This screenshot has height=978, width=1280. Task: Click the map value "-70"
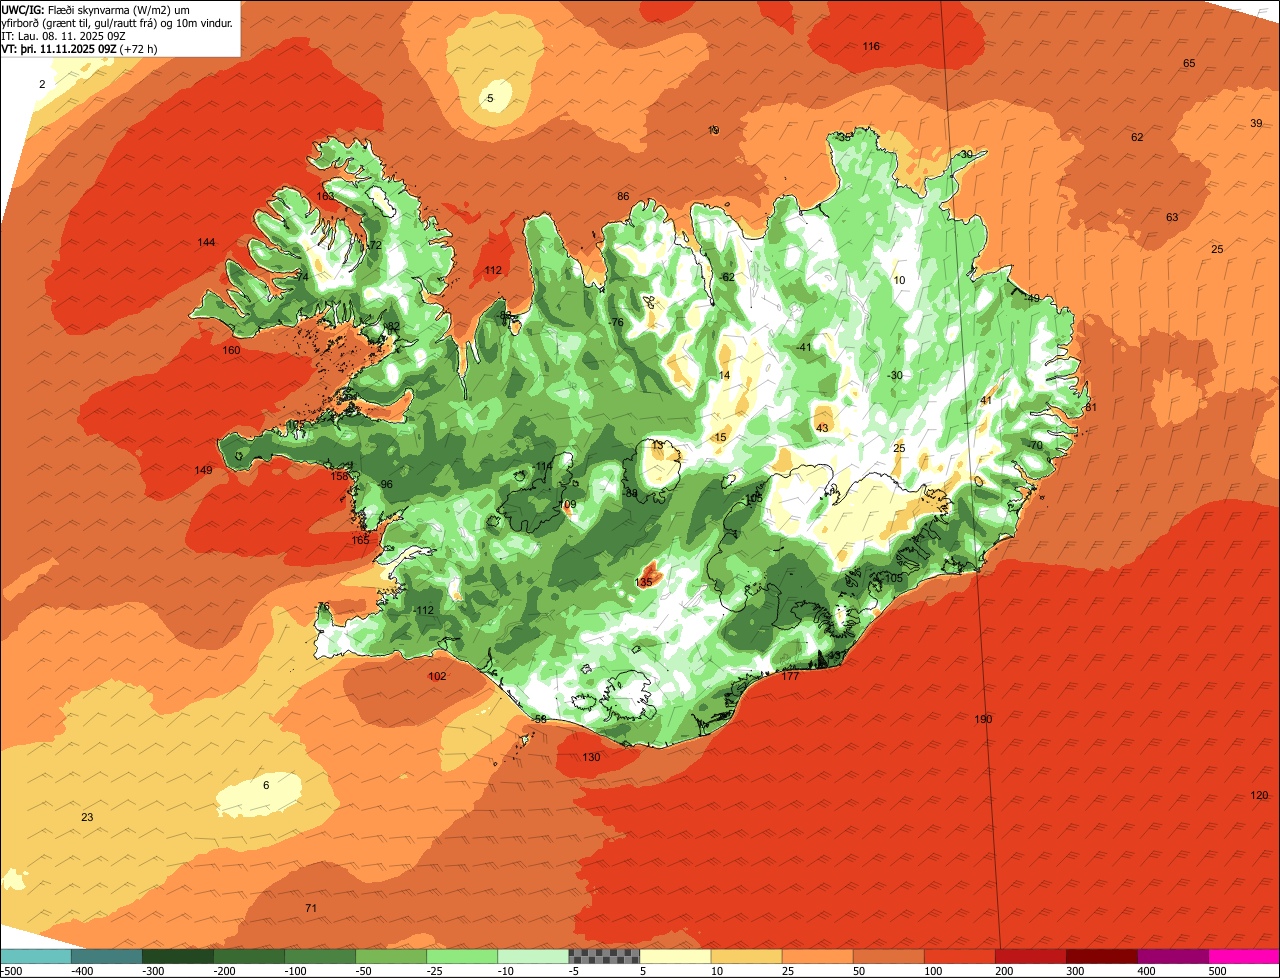pyautogui.click(x=1035, y=445)
